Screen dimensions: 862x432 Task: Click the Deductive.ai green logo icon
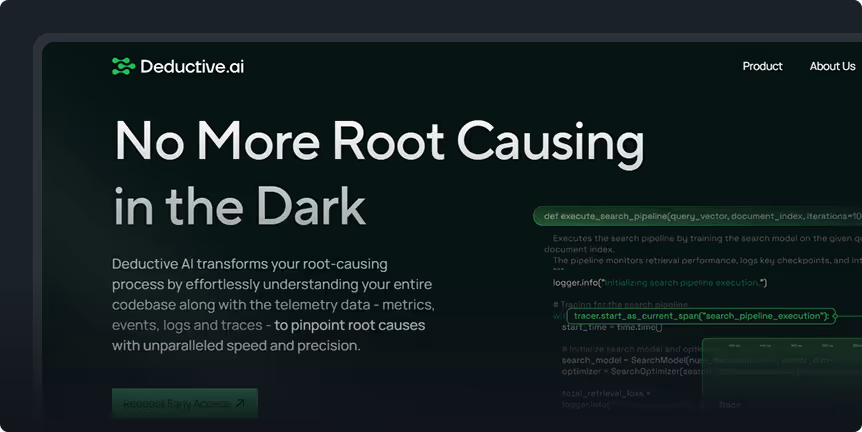(x=123, y=67)
